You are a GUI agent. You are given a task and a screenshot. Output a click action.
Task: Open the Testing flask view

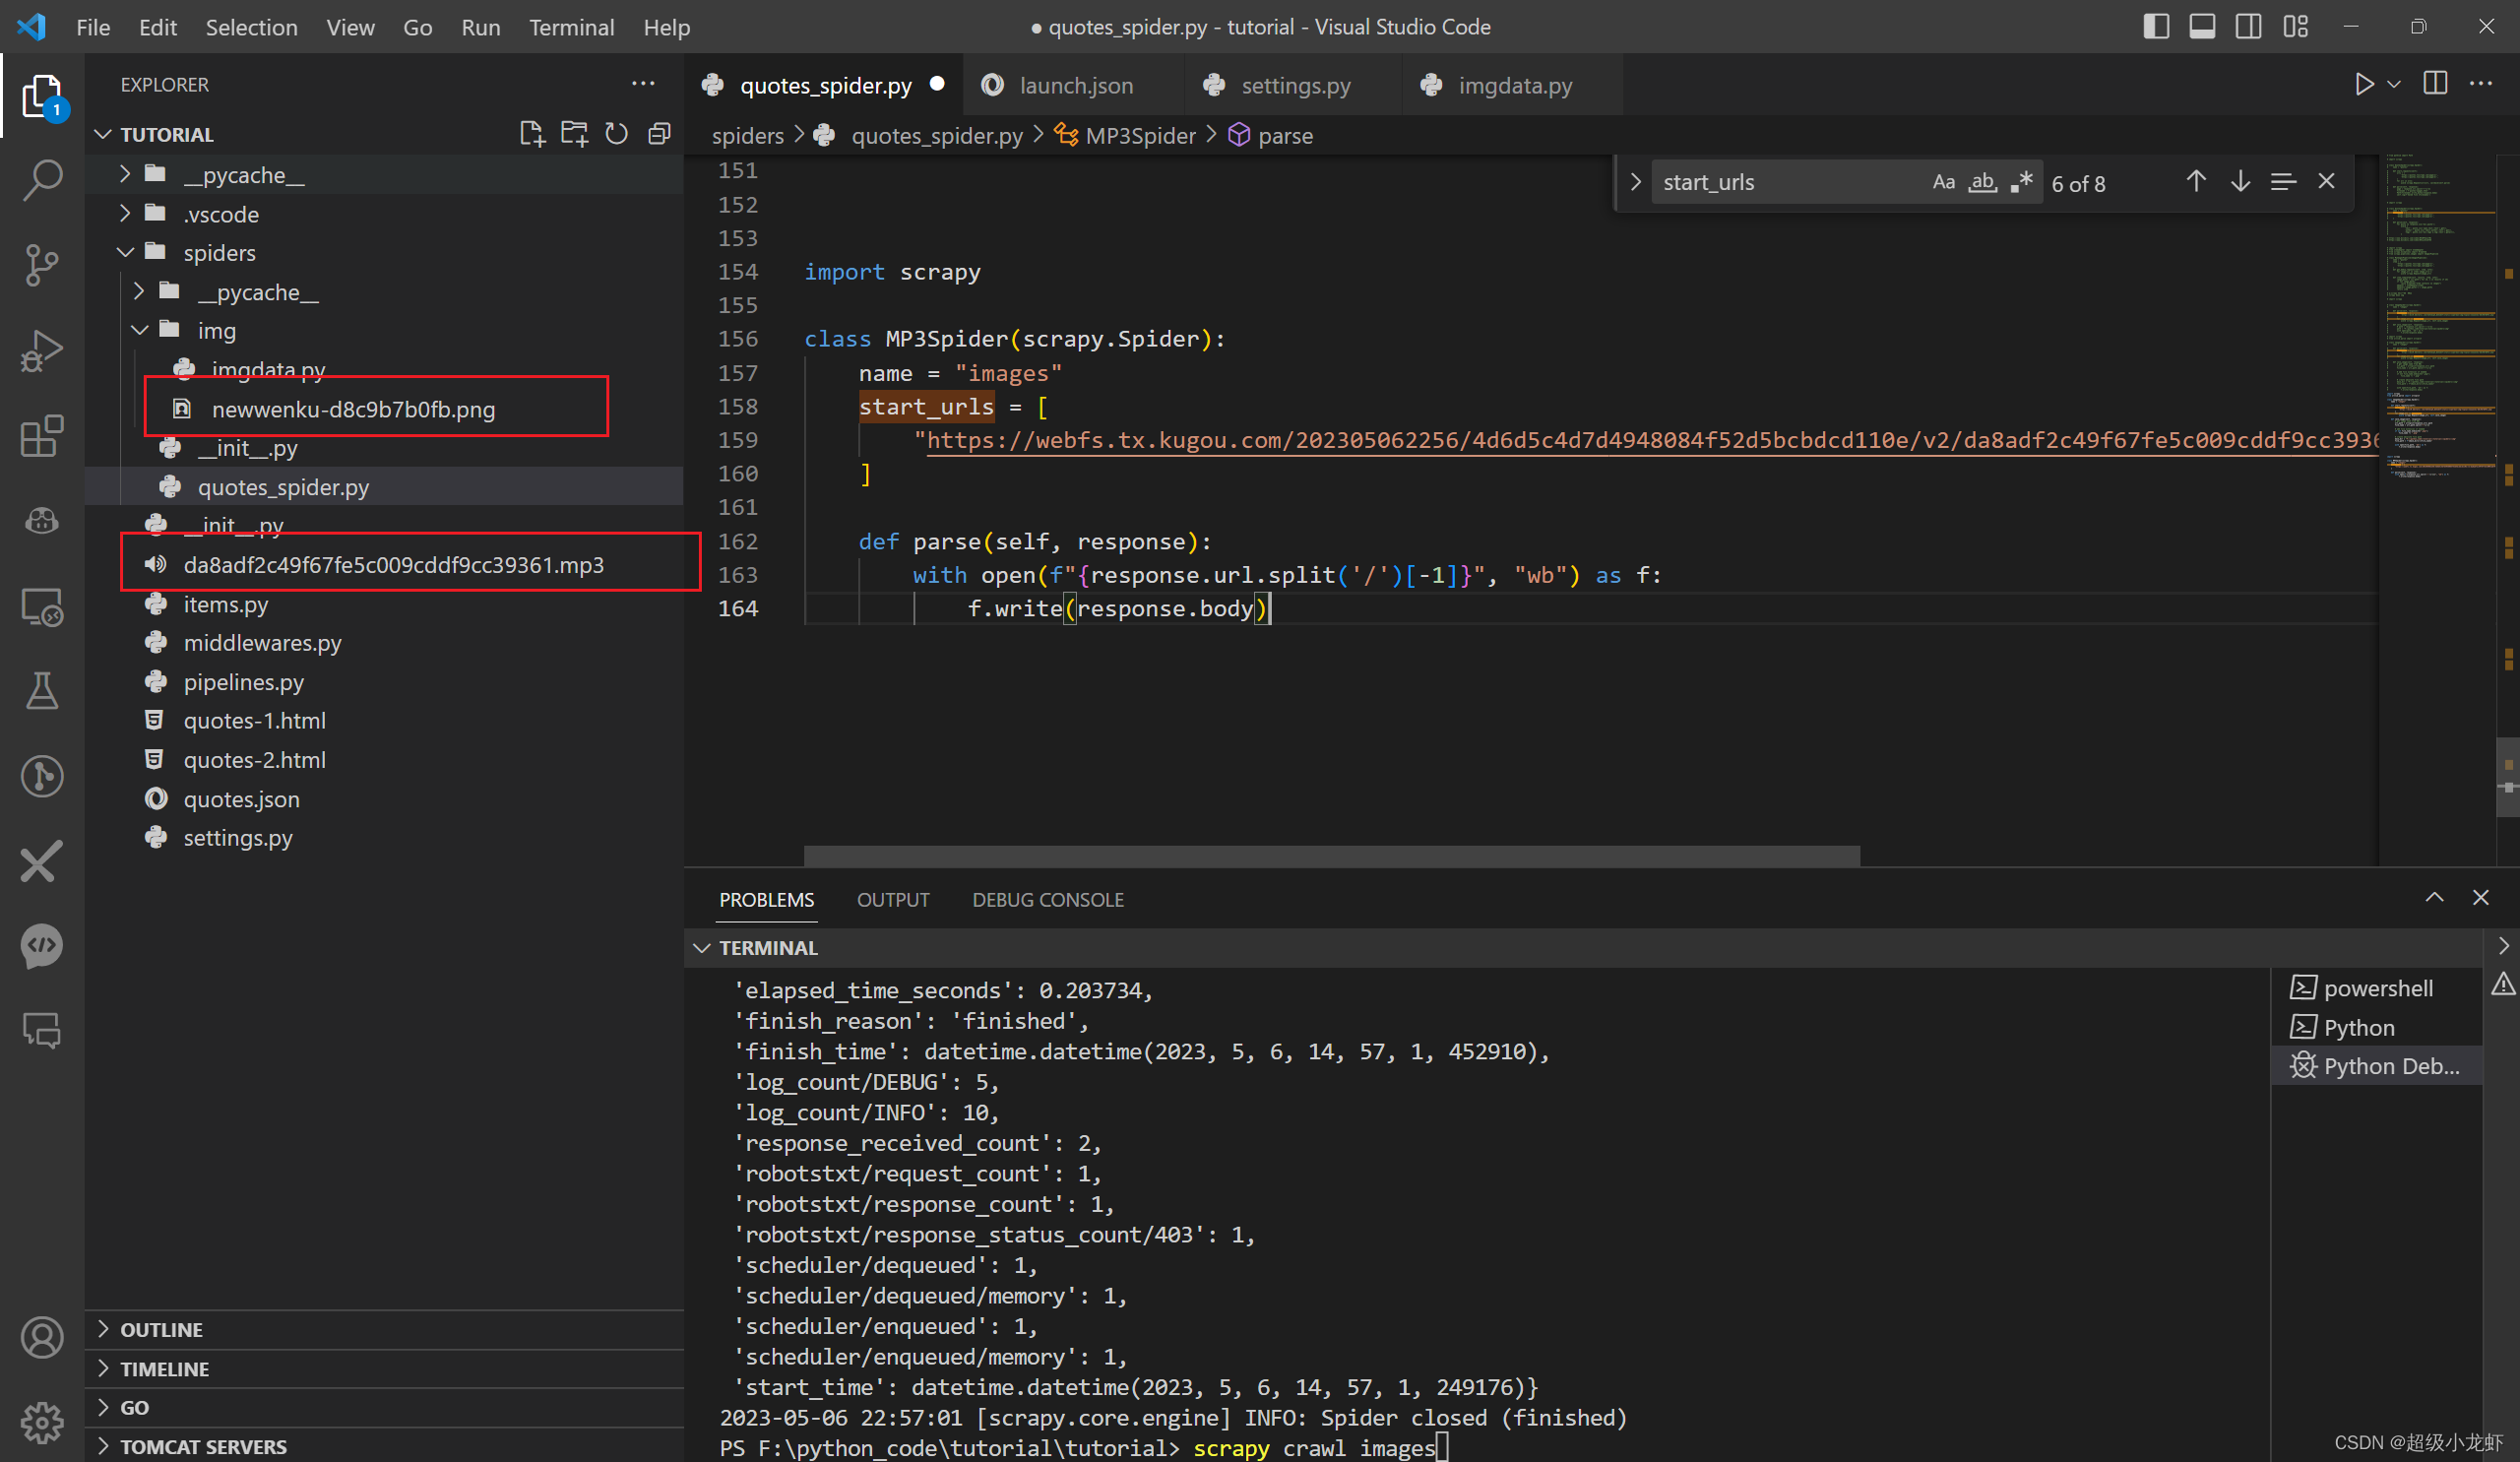pyautogui.click(x=42, y=690)
